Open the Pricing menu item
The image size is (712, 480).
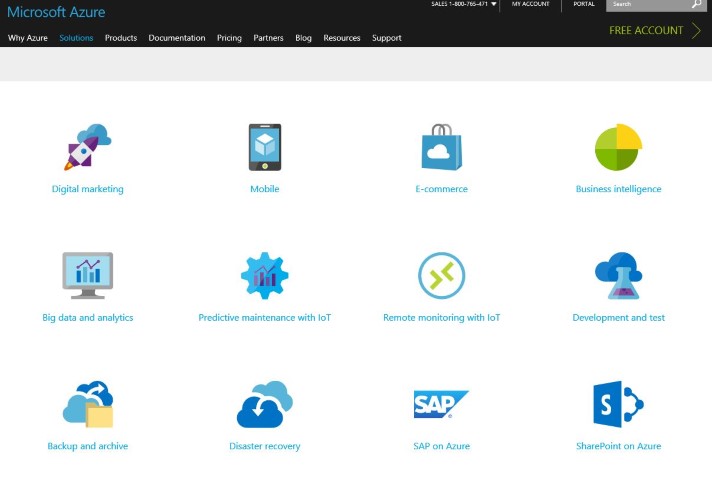tap(229, 38)
